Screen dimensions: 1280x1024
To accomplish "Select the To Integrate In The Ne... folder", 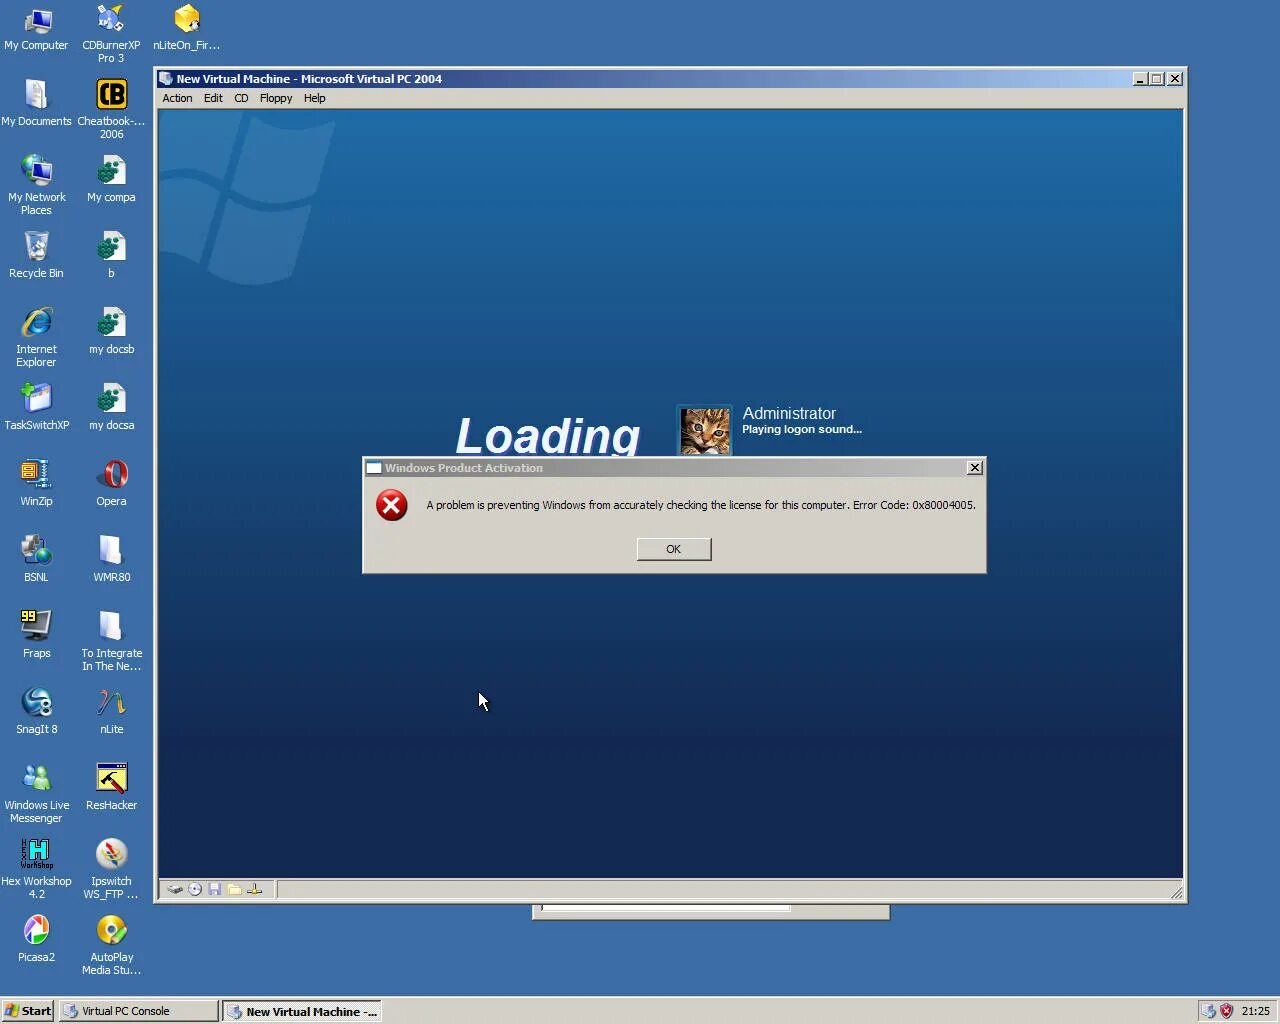I will click(x=111, y=642).
